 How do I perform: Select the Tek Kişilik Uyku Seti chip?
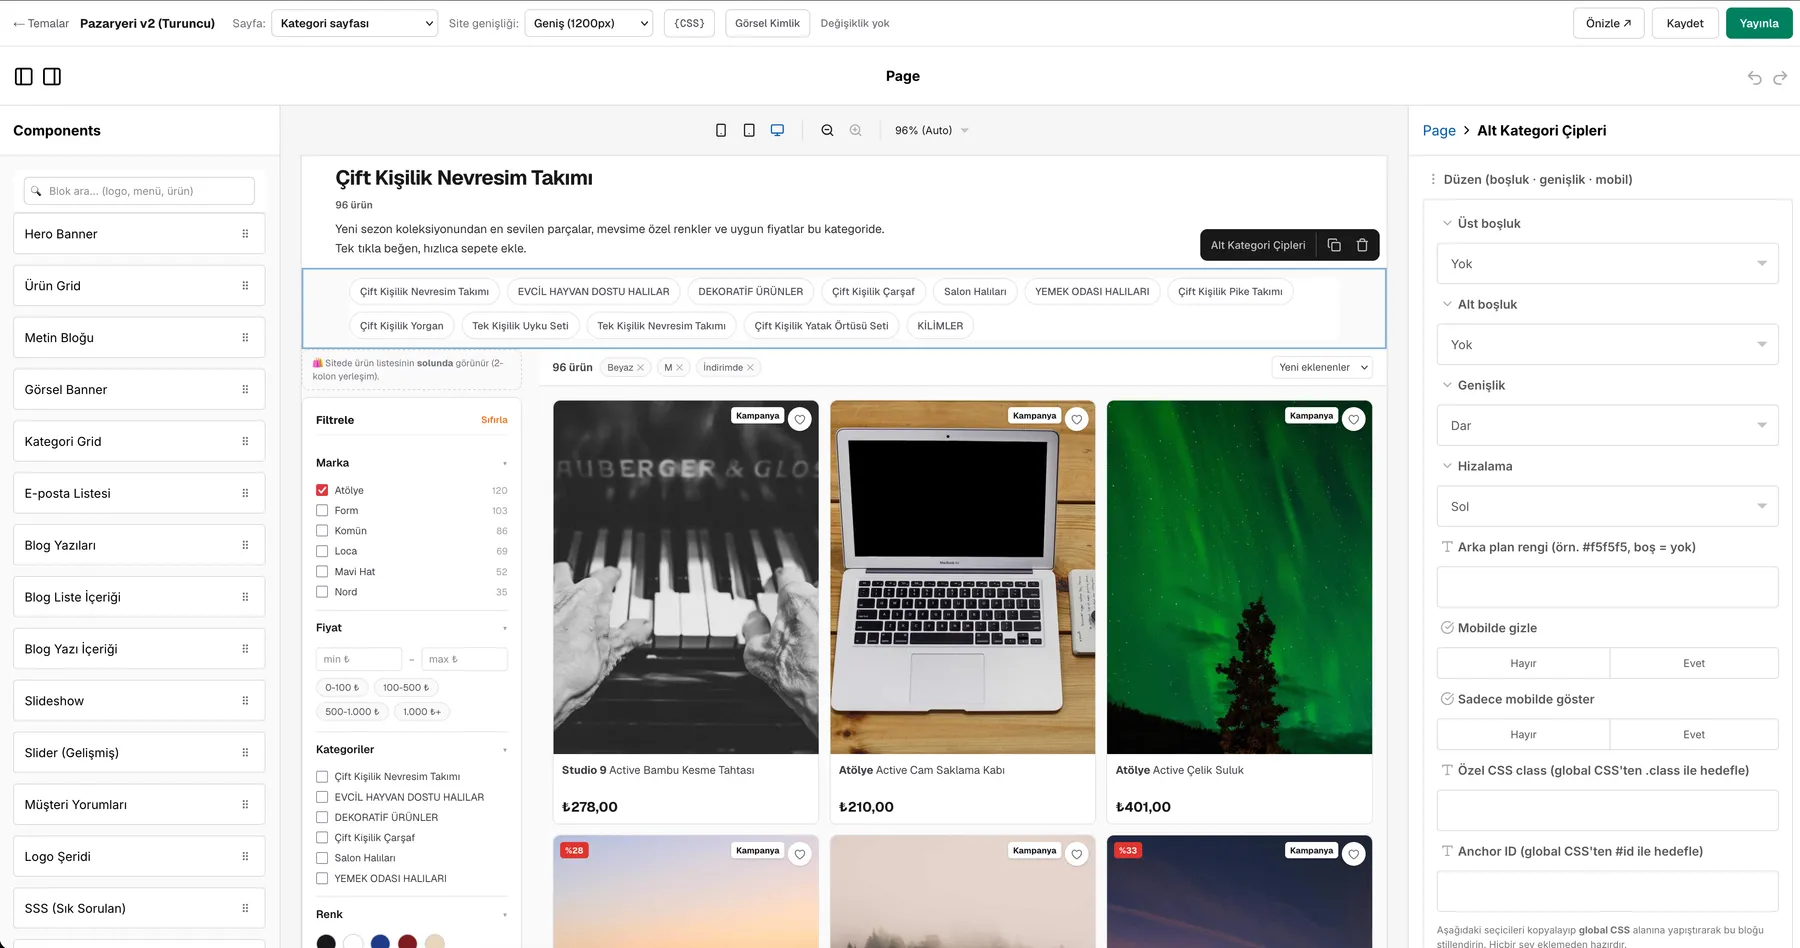520,326
